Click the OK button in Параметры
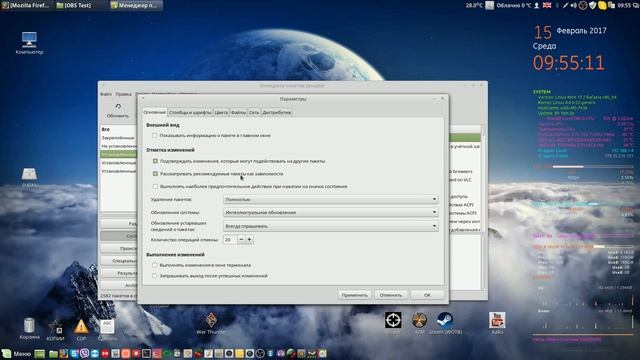 pyautogui.click(x=427, y=295)
